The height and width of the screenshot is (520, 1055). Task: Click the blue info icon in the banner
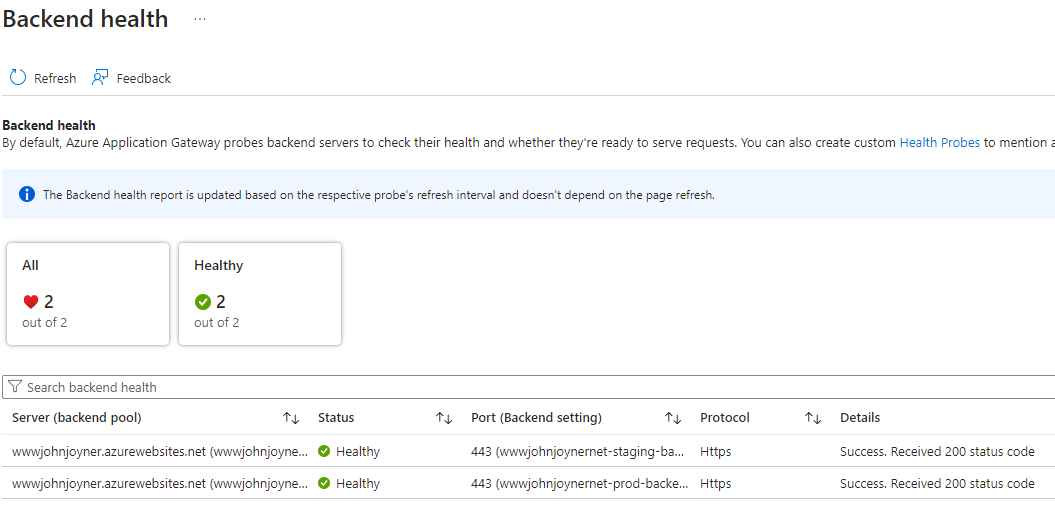[27, 195]
